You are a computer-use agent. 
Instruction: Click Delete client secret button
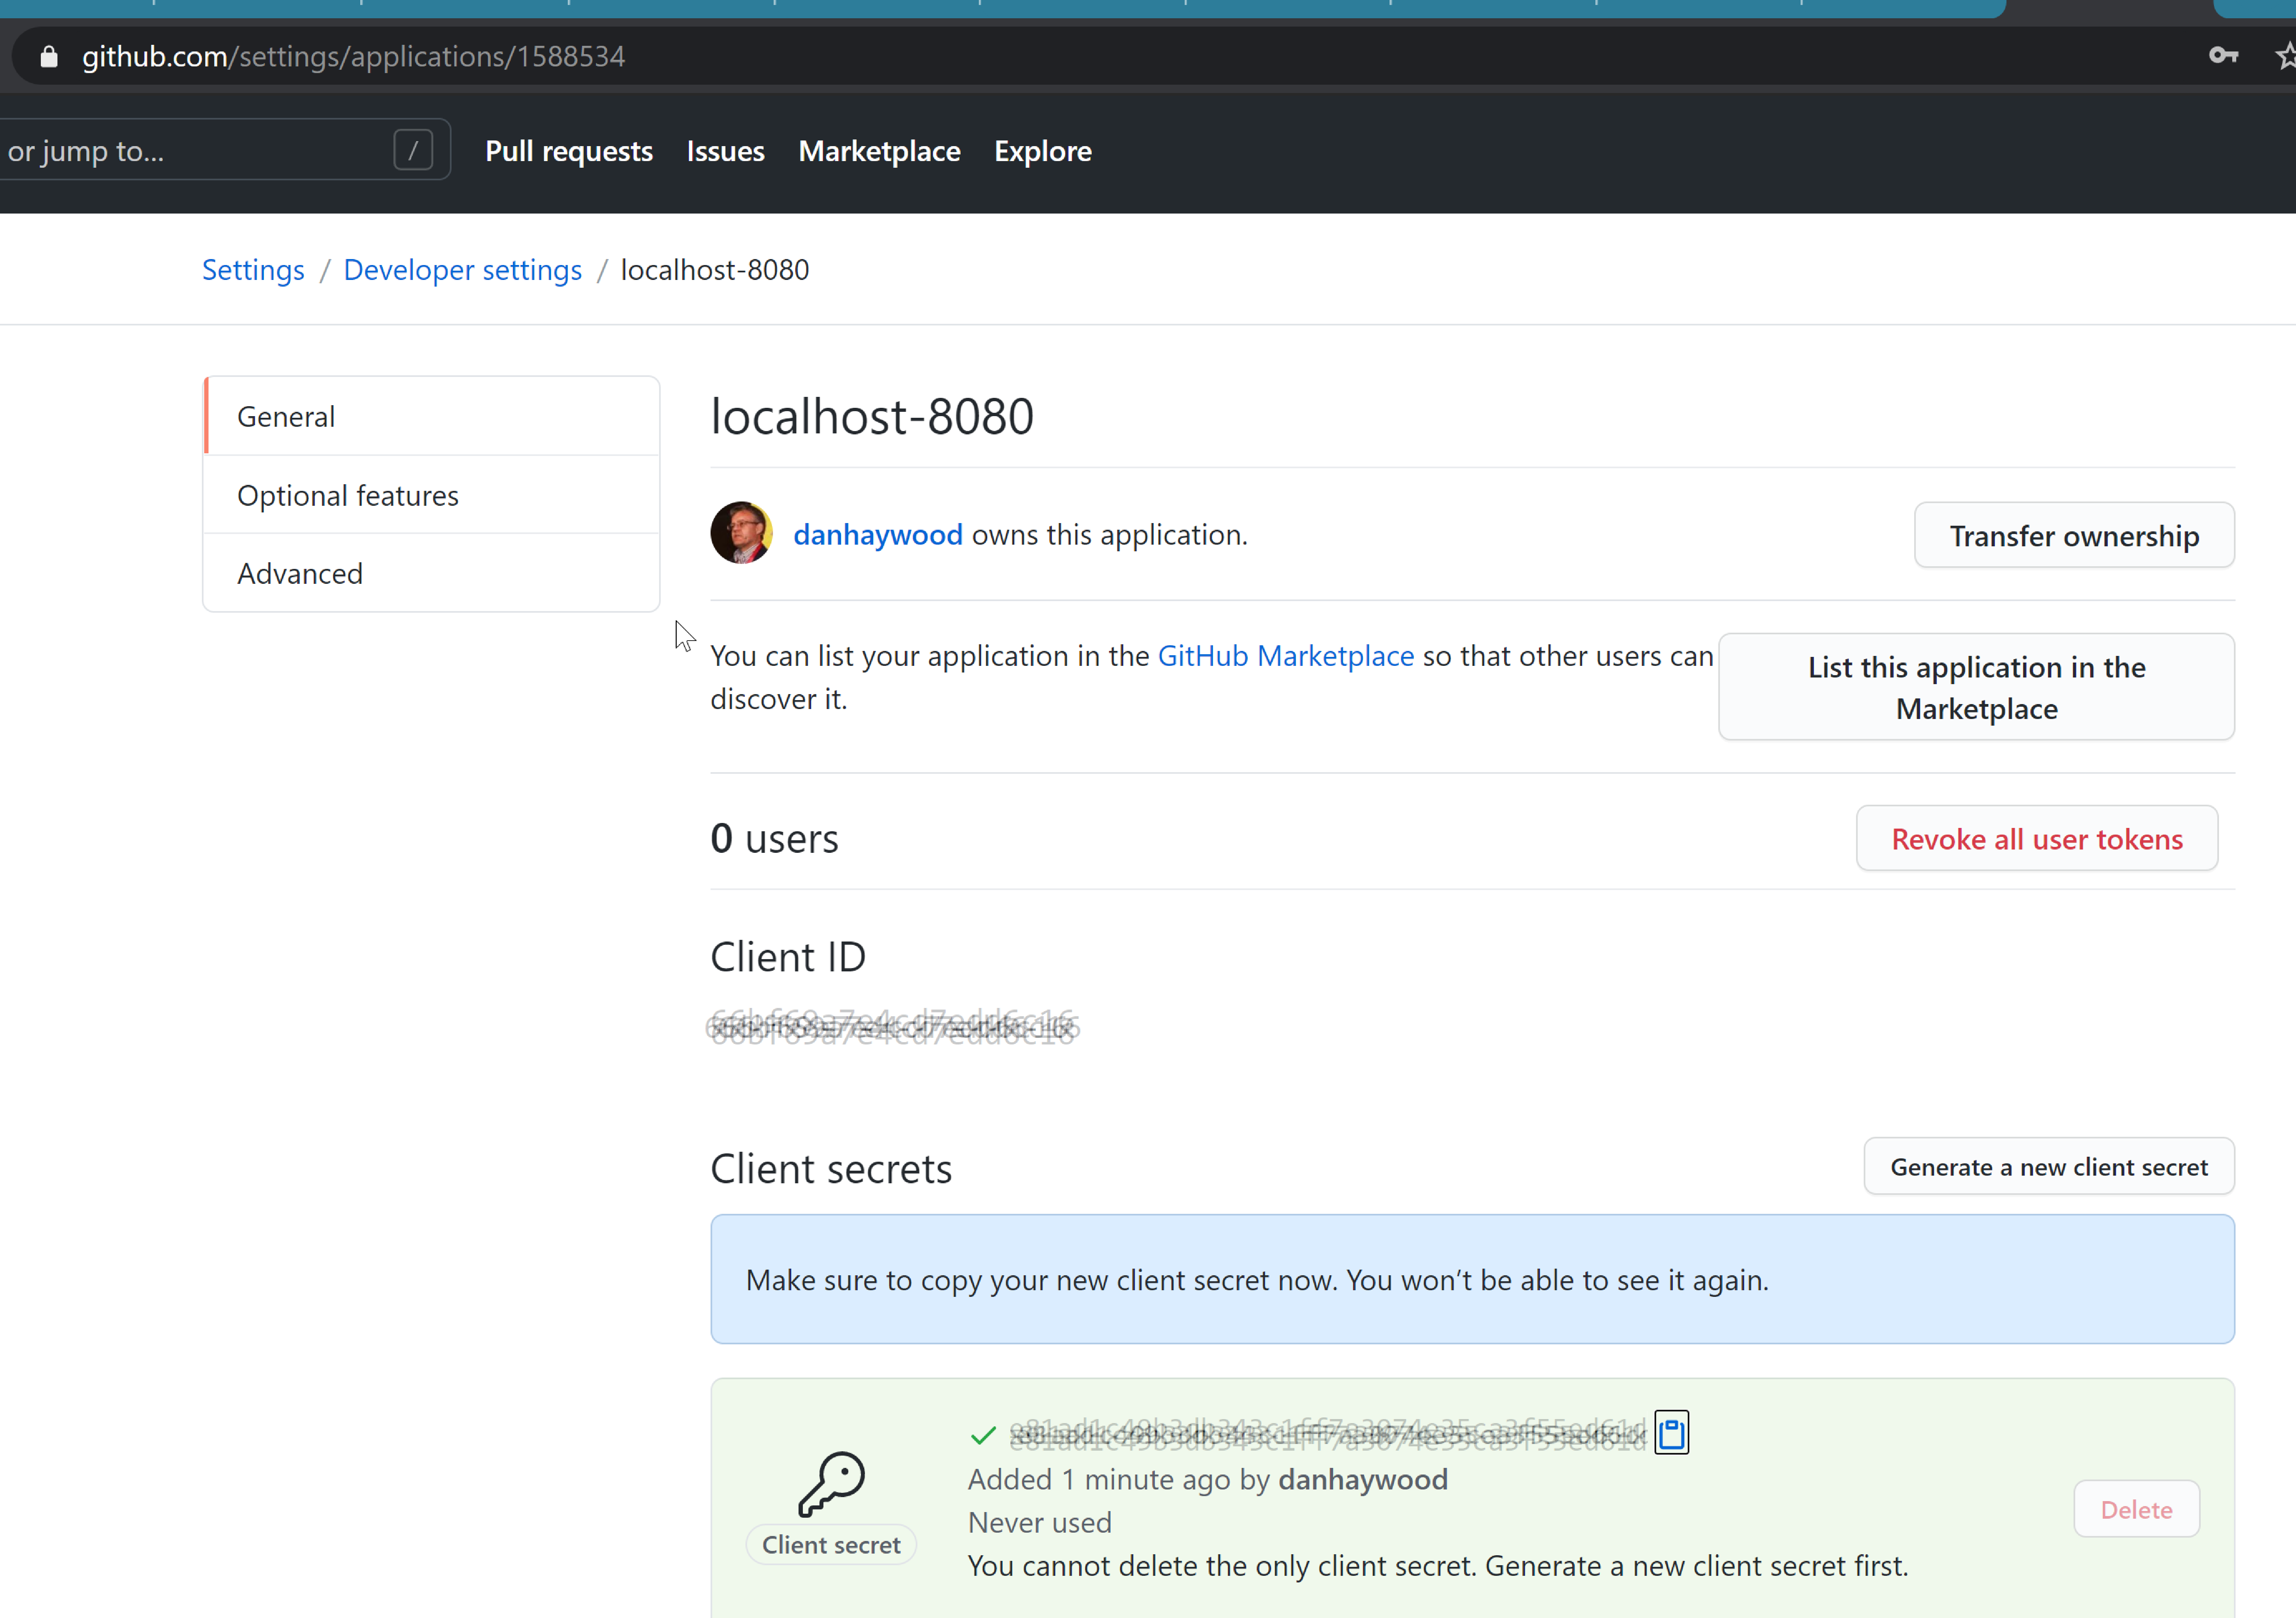(x=2137, y=1508)
